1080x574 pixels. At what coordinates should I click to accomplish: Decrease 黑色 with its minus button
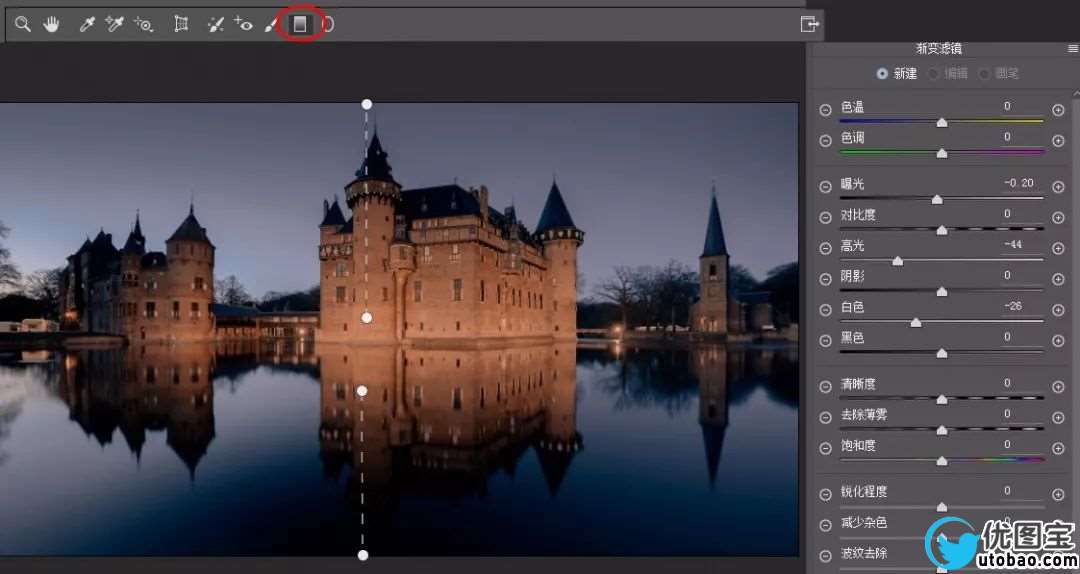tap(825, 340)
